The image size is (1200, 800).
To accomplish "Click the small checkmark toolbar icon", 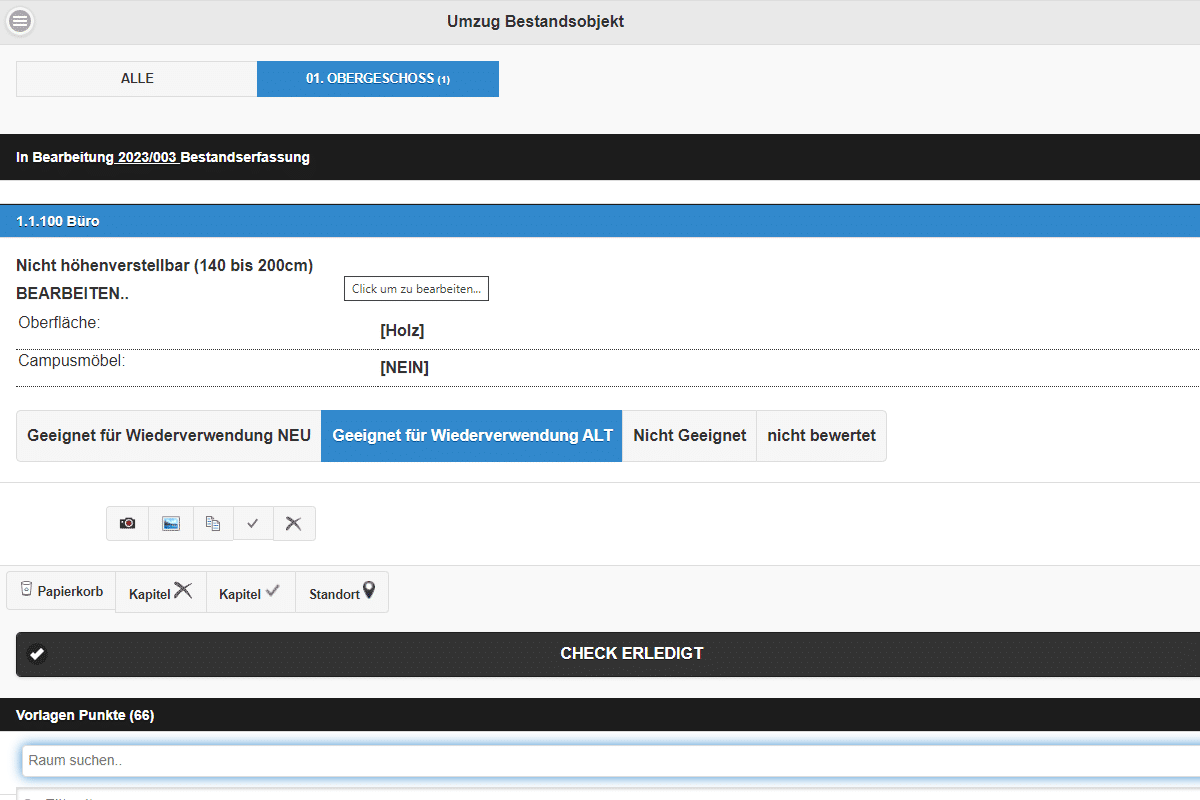I will pos(253,523).
